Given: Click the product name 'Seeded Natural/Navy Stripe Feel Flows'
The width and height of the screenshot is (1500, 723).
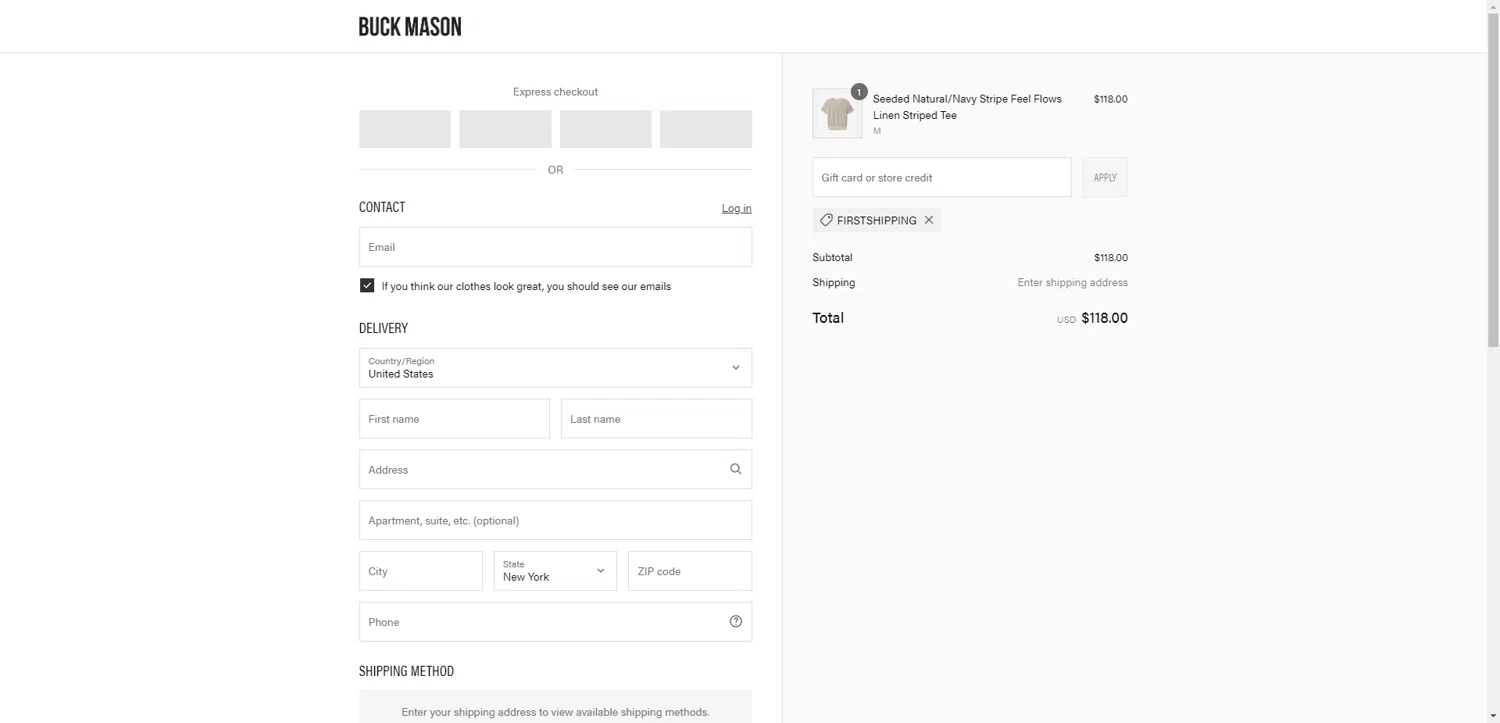Looking at the screenshot, I should (967, 99).
